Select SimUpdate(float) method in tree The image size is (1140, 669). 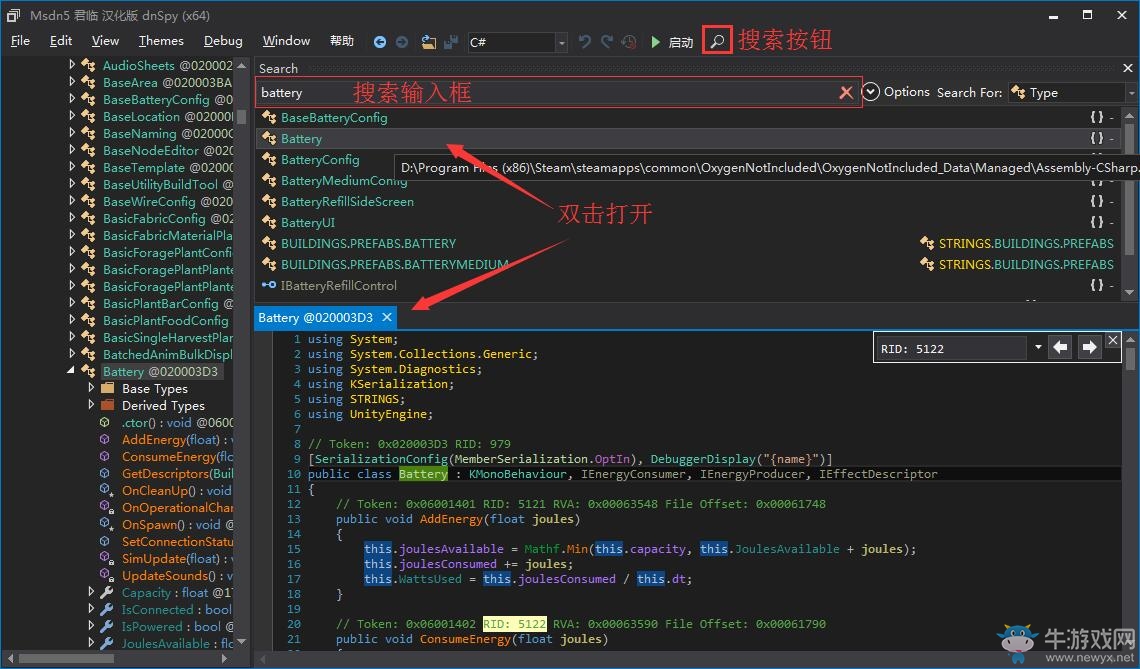(177, 558)
